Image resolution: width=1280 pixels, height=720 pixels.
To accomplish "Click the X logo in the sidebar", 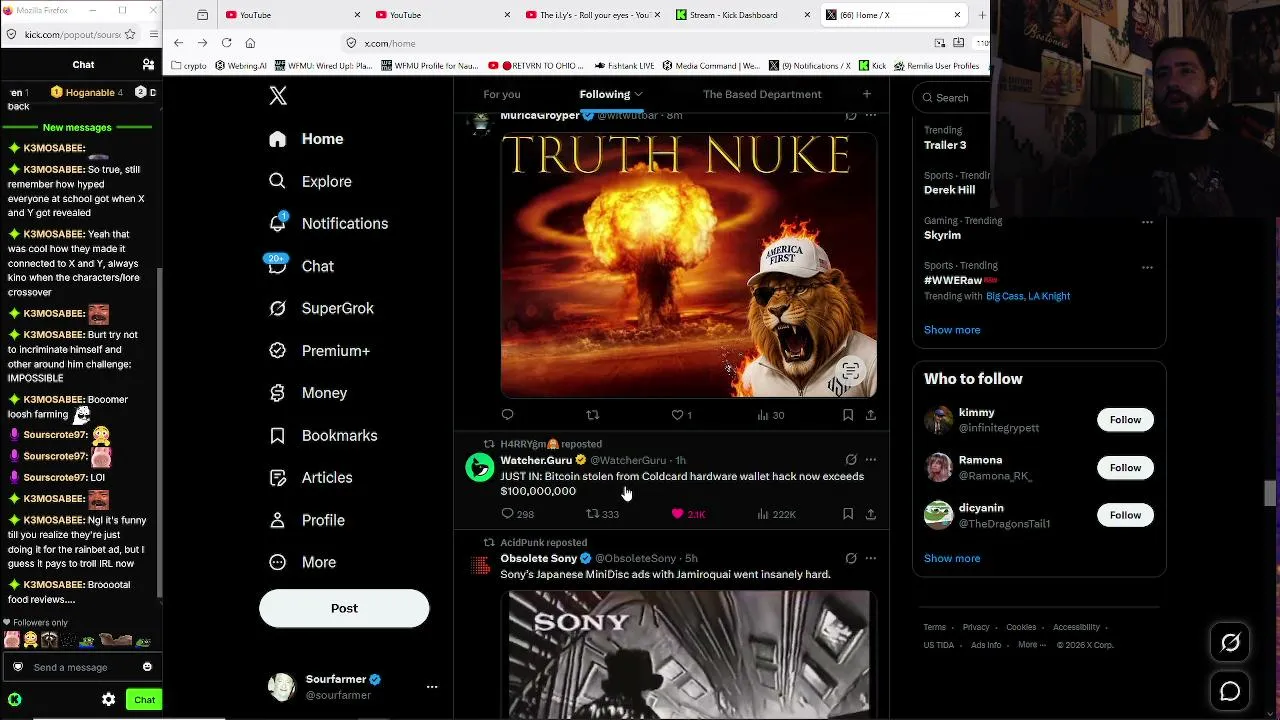I will tap(278, 95).
